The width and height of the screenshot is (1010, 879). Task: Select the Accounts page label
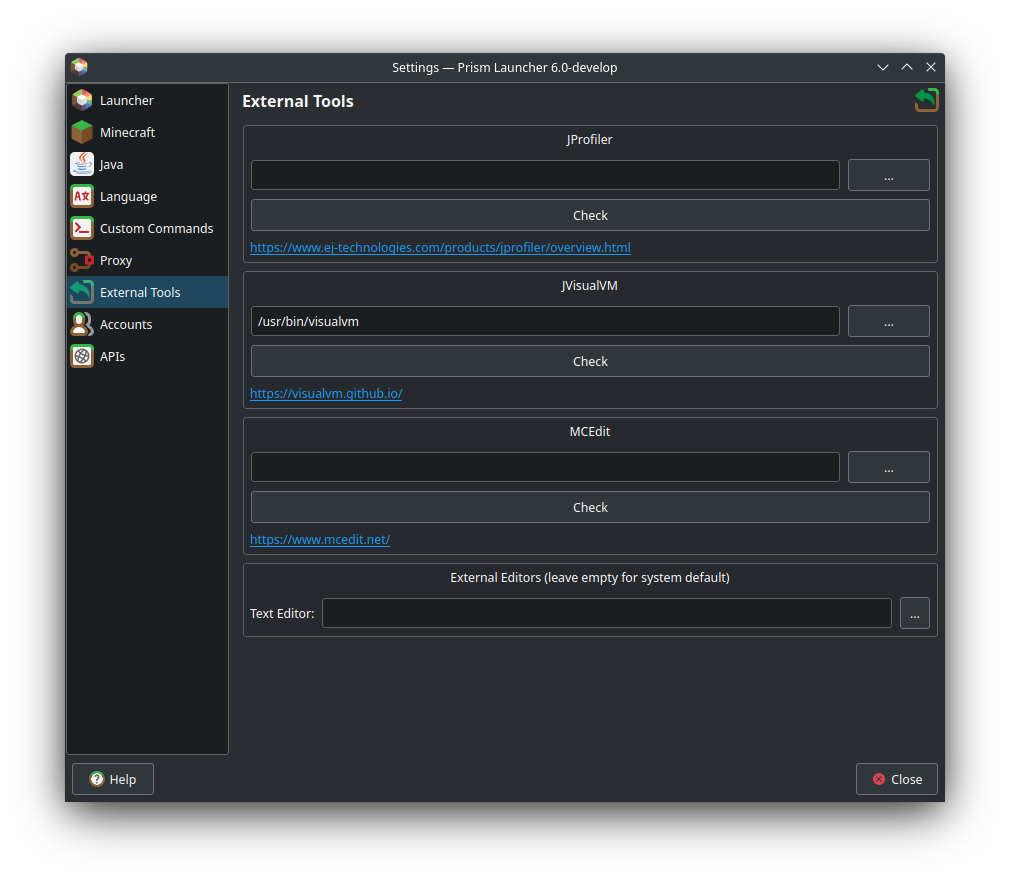pos(126,325)
